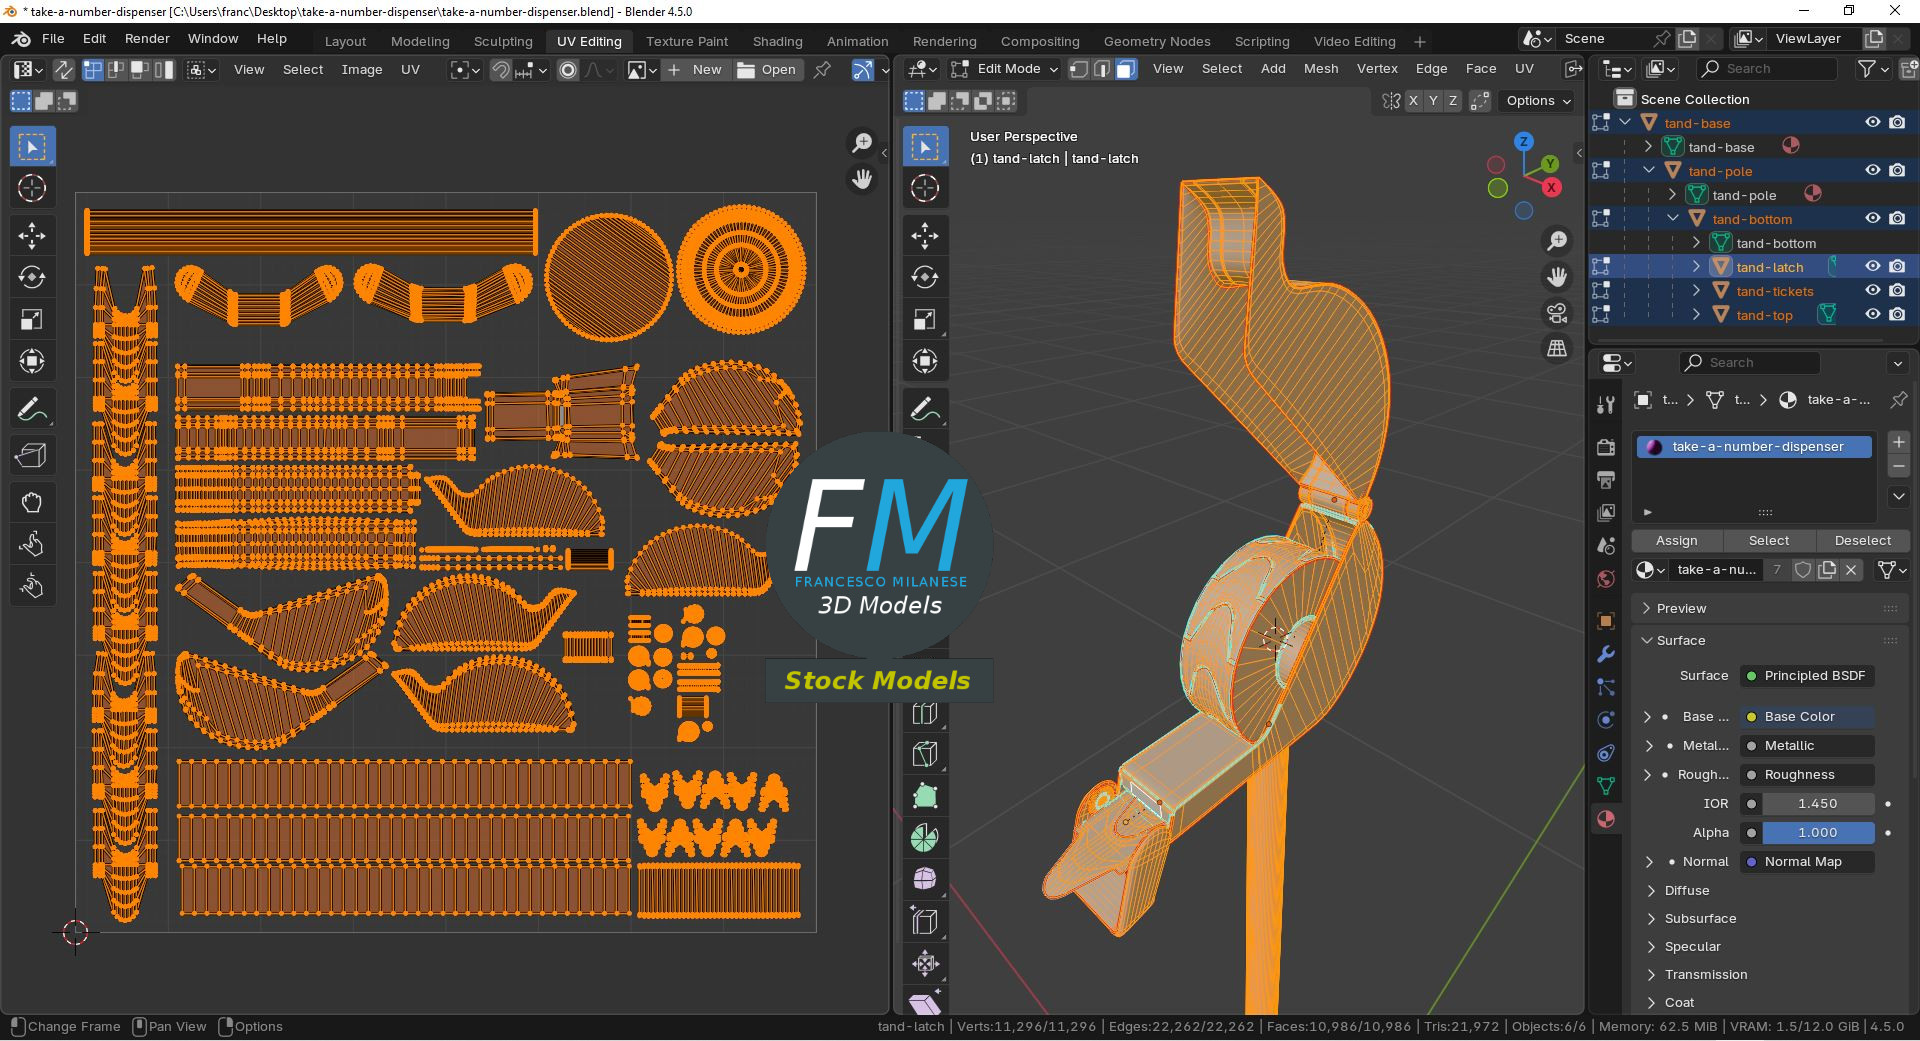The image size is (1920, 1041).
Task: Collapse the Surface panel
Action: pyautogui.click(x=1680, y=640)
